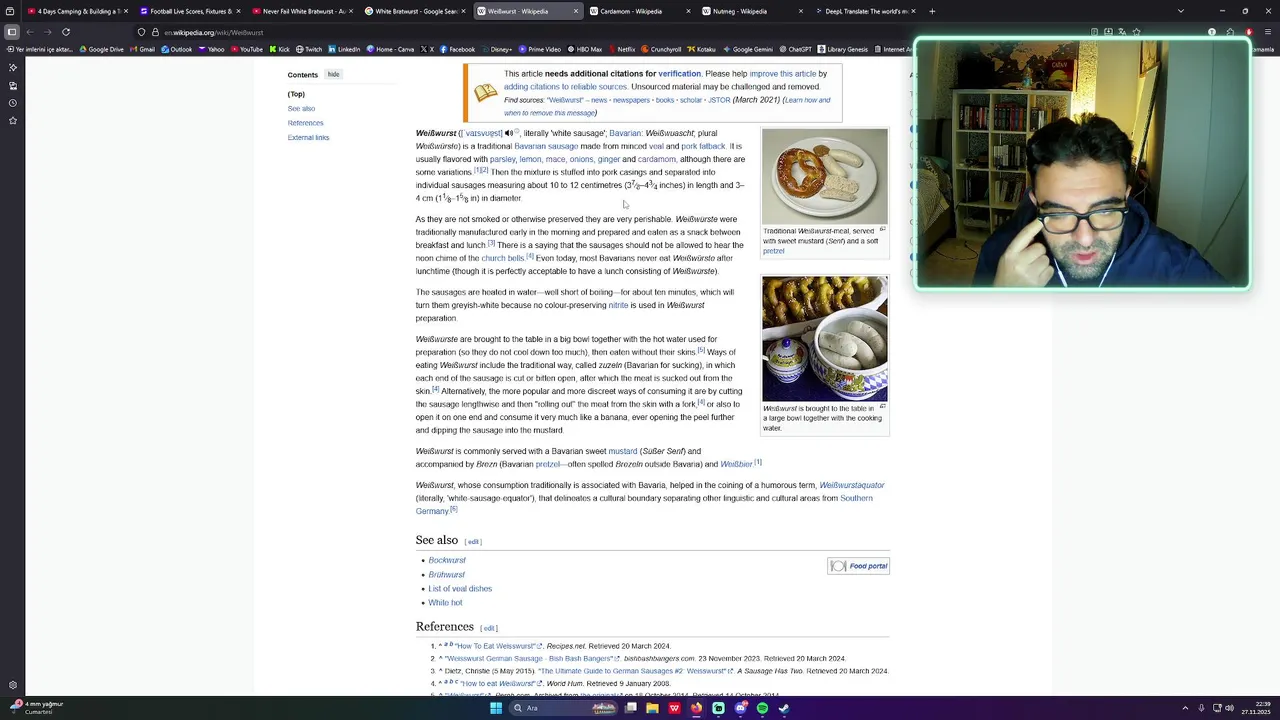Screen dimensions: 1280x720
Task: Click the improve this article link
Action: point(783,73)
